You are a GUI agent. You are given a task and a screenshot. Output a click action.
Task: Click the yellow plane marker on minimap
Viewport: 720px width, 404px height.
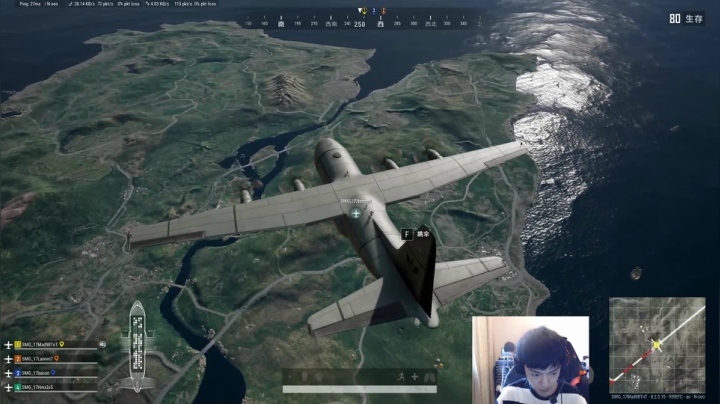pyautogui.click(x=657, y=345)
